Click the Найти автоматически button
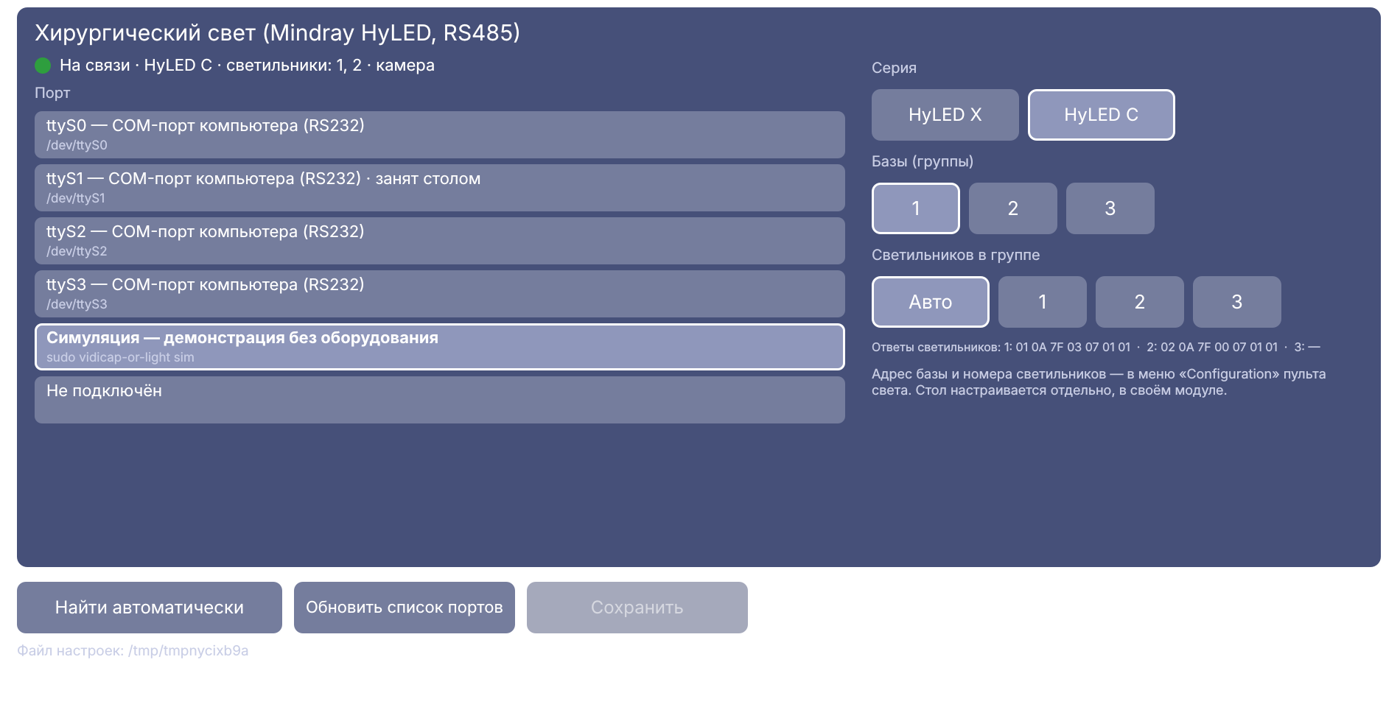1400x707 pixels. pos(149,607)
